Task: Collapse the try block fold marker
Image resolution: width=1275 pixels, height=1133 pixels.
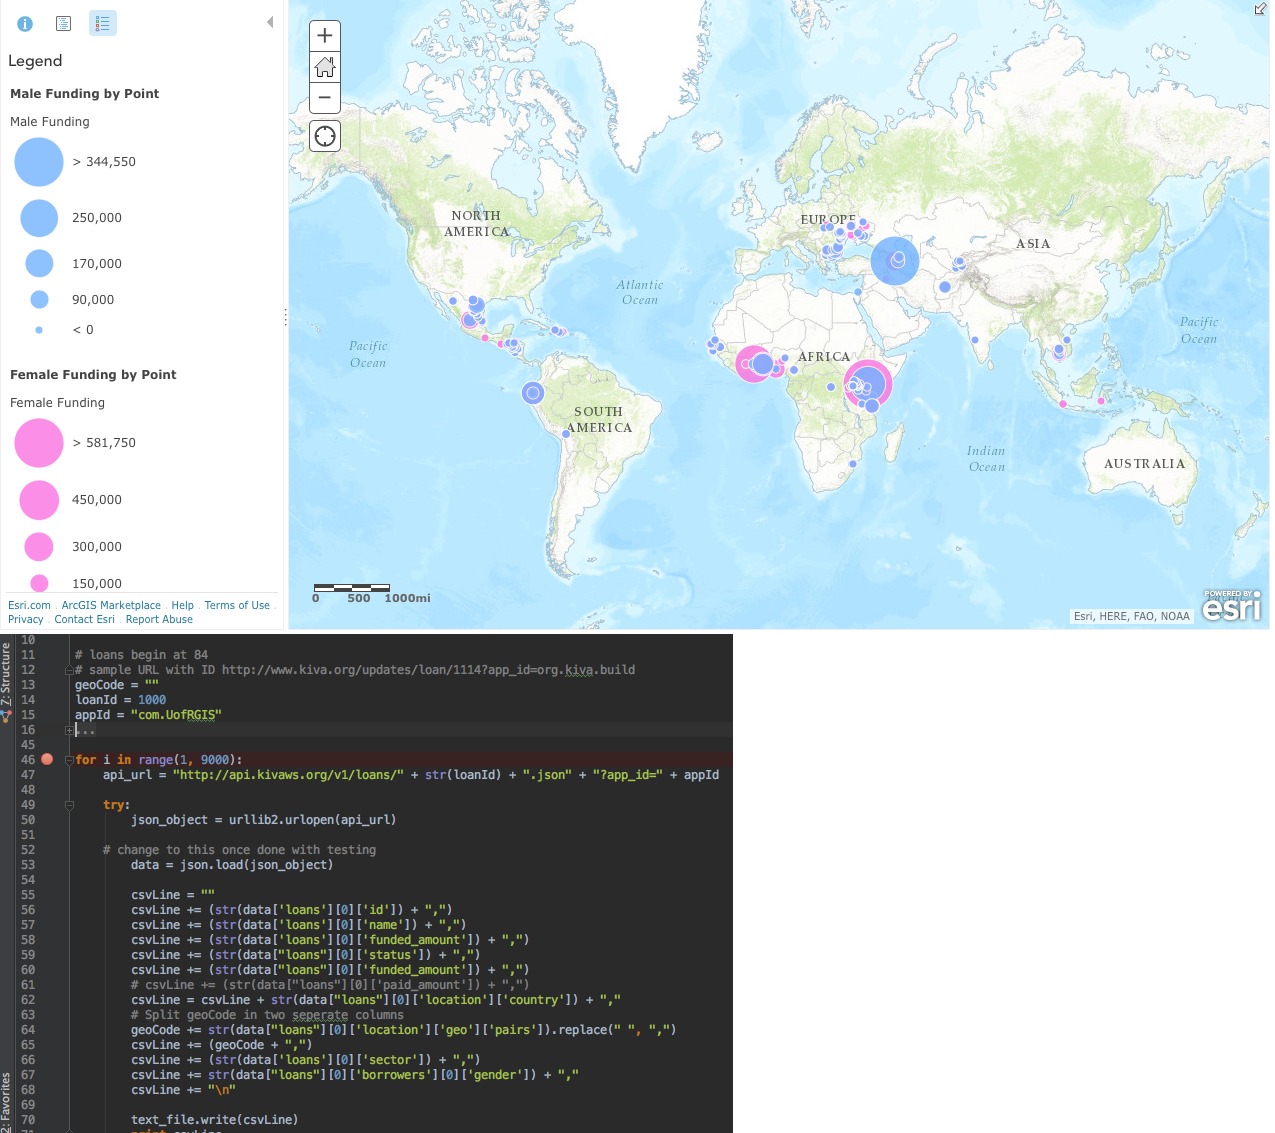Action: click(x=69, y=805)
